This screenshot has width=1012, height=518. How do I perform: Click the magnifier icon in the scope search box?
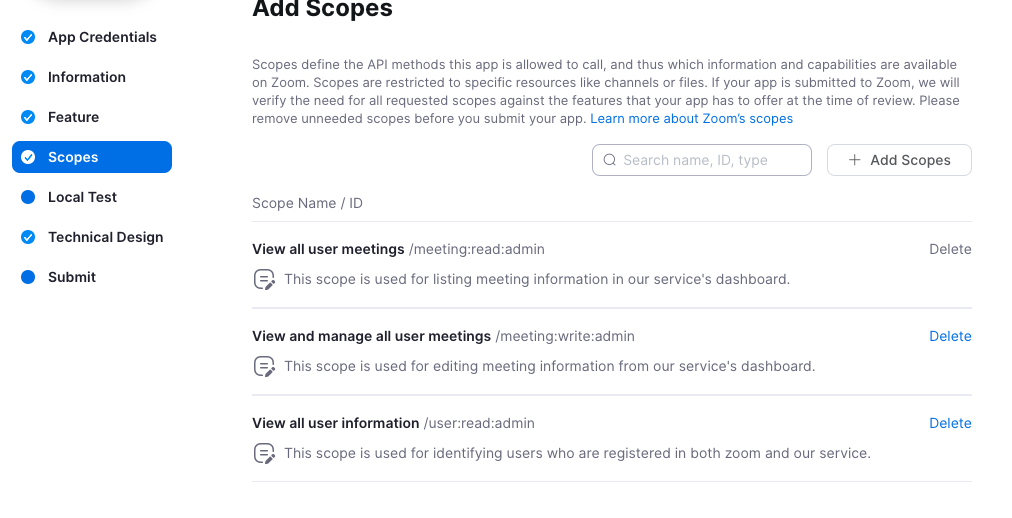tap(609, 160)
